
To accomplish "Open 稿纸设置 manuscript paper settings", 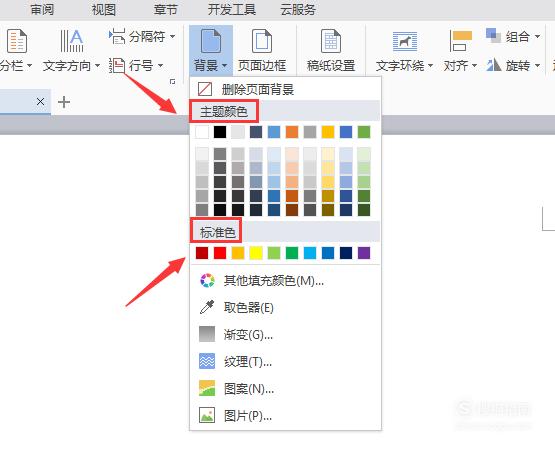I will click(331, 51).
